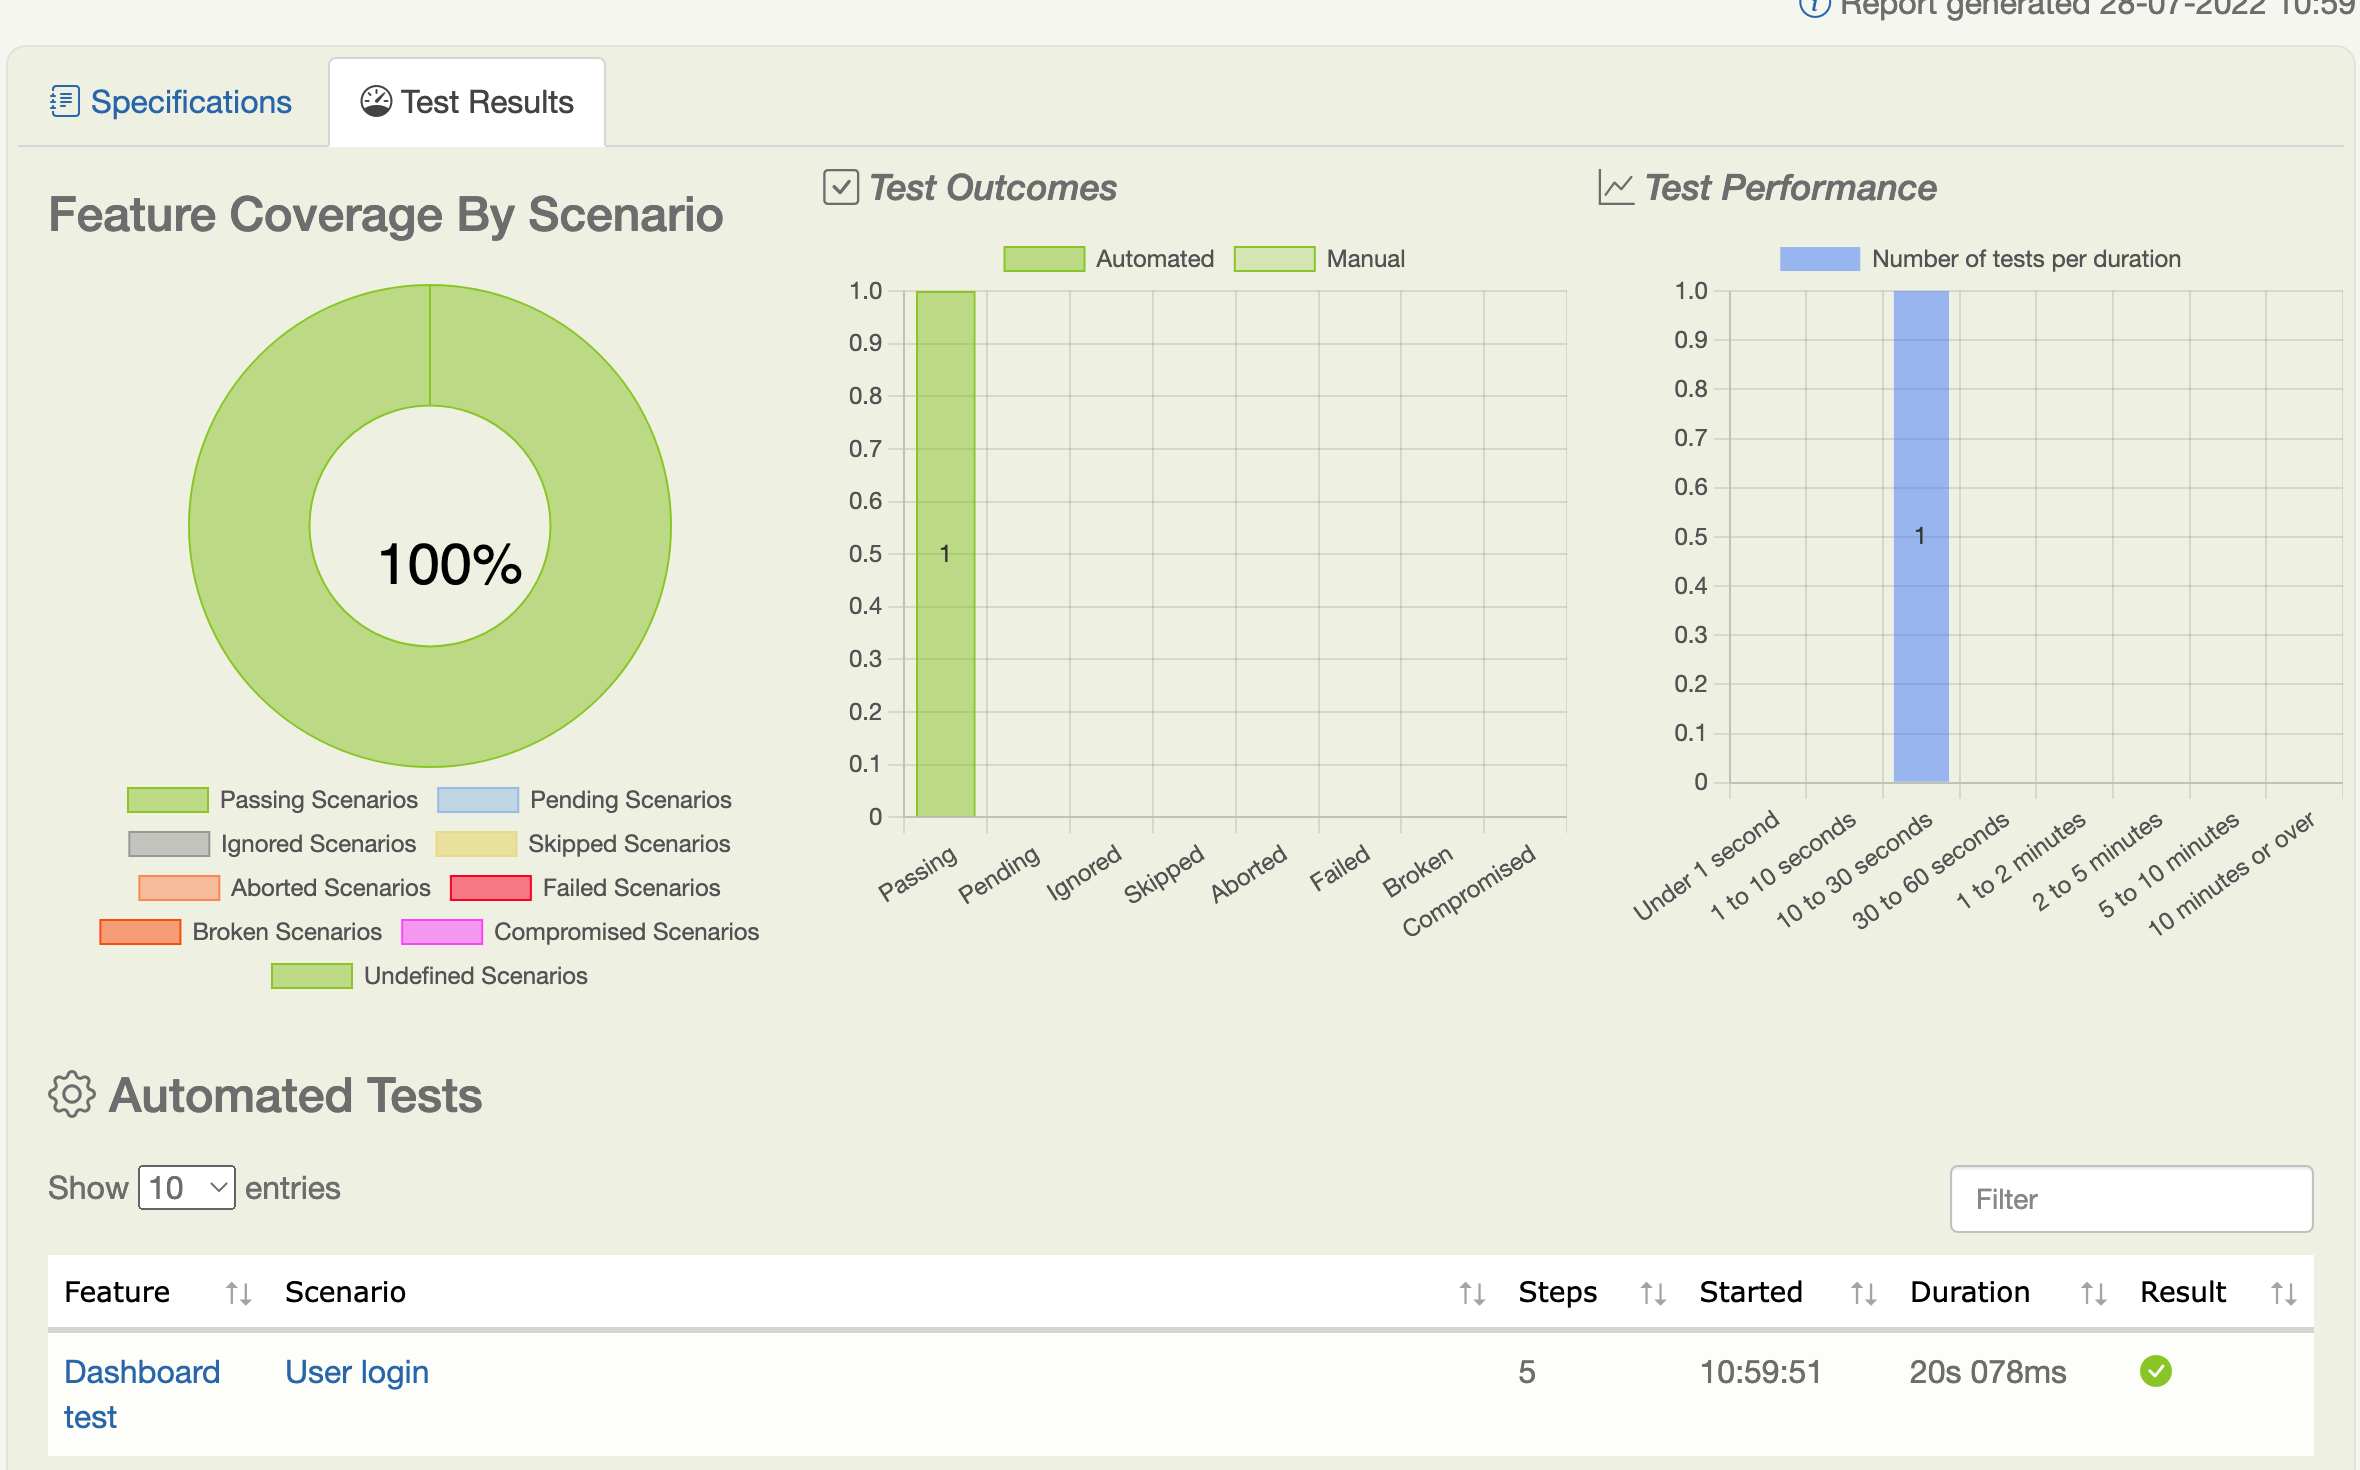Click the Specifications list icon
Image resolution: width=2360 pixels, height=1470 pixels.
pos(64,101)
